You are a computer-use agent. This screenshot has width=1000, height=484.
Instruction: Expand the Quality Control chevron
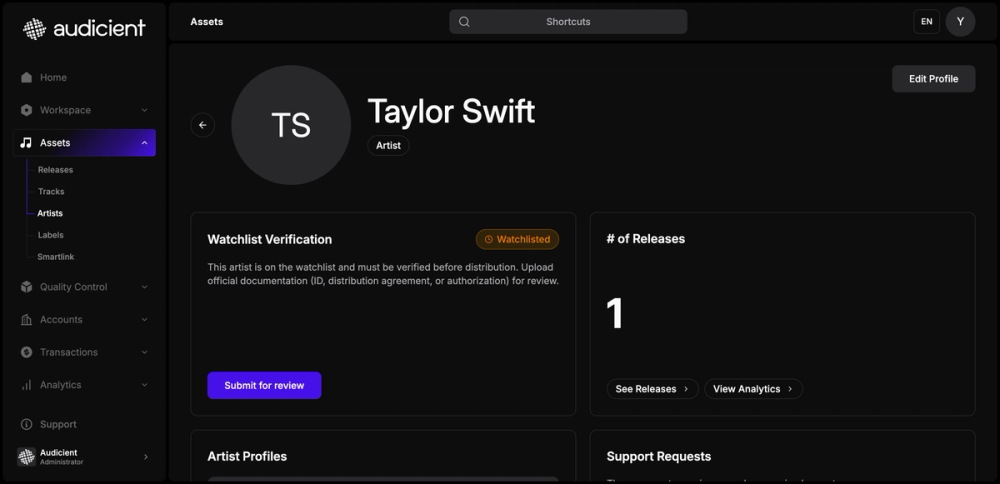point(144,287)
